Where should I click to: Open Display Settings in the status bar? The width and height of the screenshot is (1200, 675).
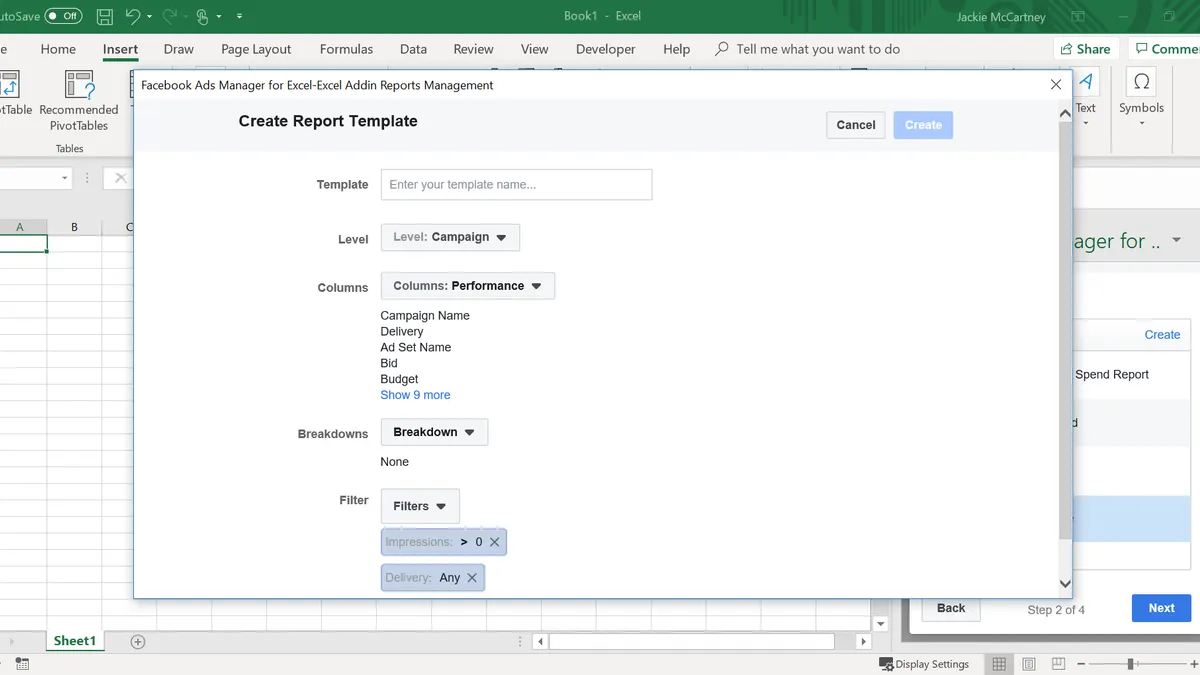point(924,664)
